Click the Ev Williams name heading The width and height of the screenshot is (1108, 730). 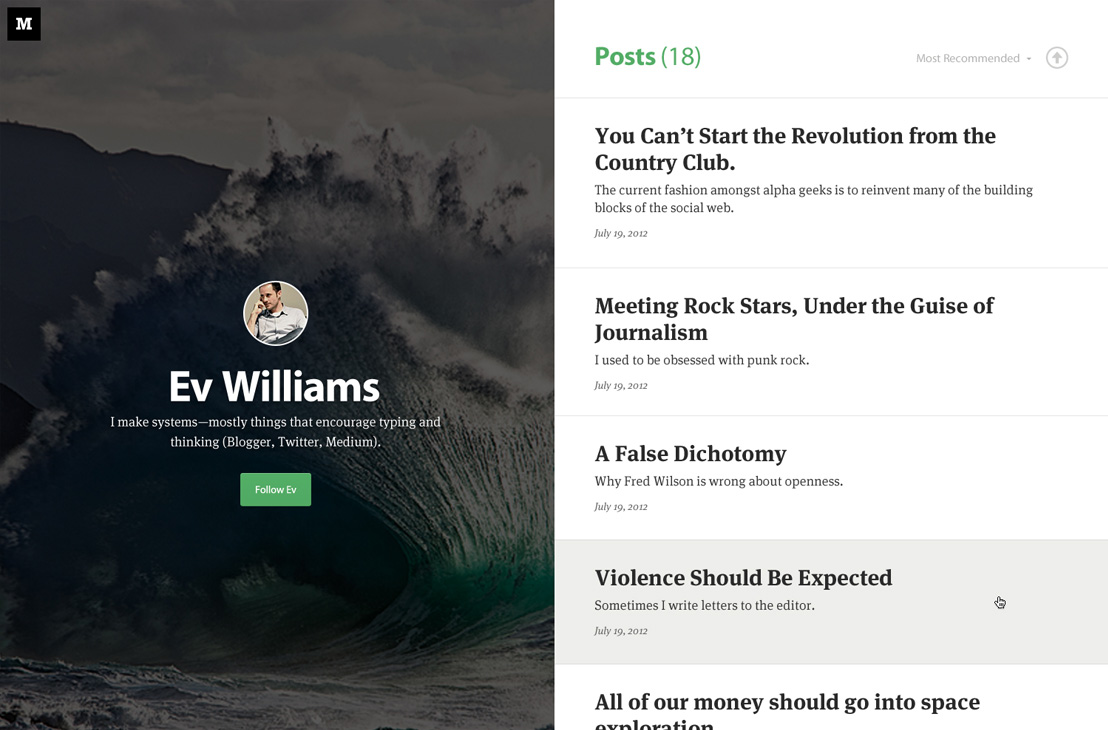pyautogui.click(x=275, y=387)
